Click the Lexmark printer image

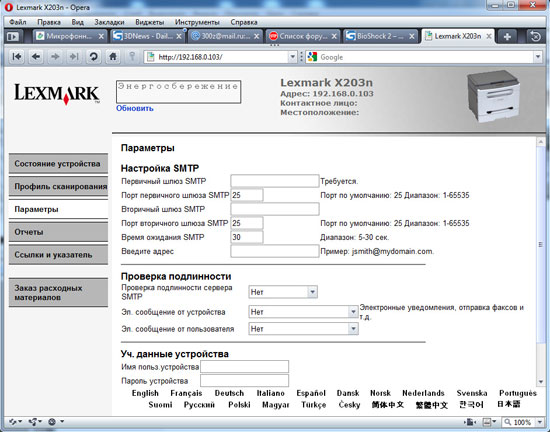point(494,96)
